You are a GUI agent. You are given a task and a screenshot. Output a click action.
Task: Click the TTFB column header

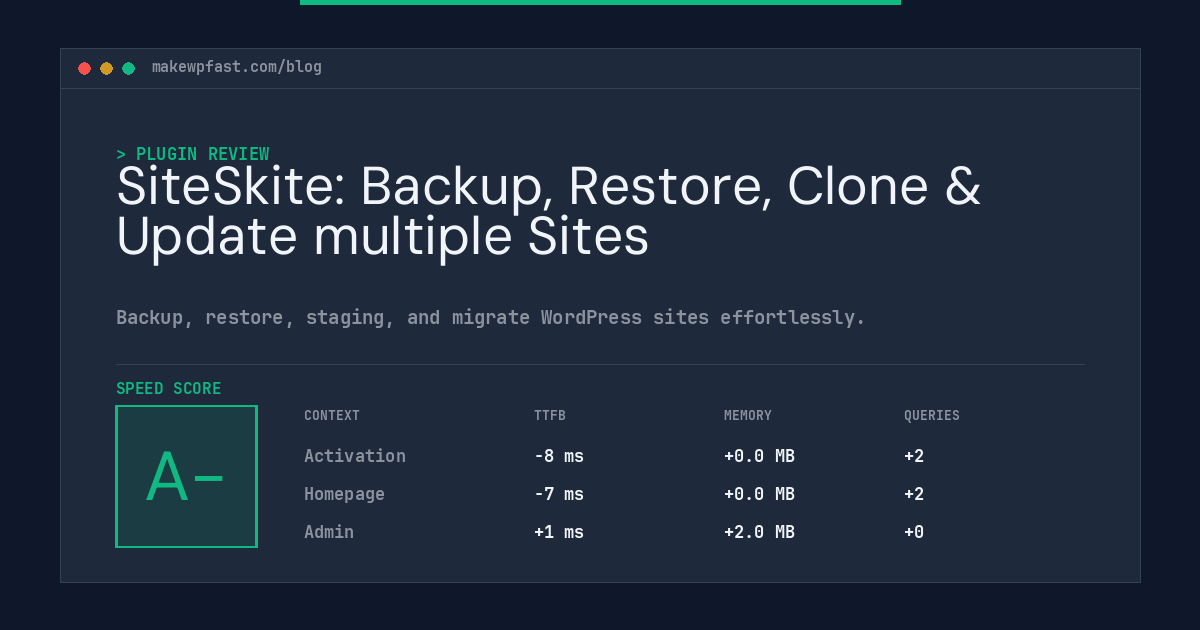tap(550, 416)
